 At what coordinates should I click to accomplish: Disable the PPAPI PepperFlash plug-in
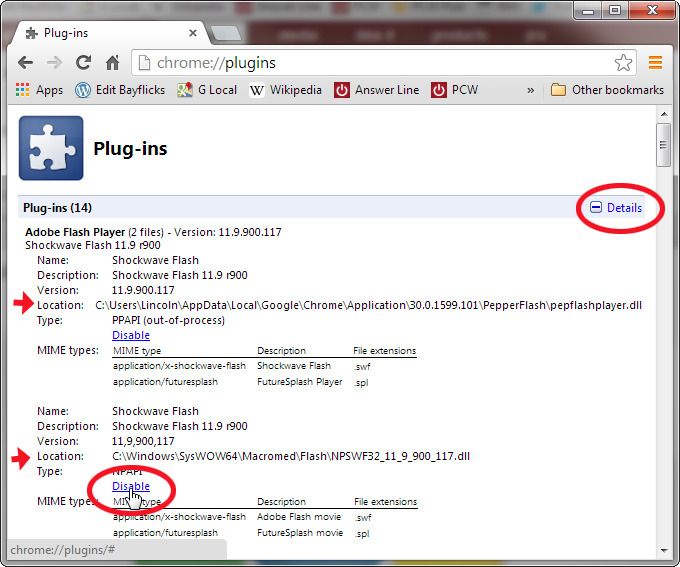click(x=131, y=335)
